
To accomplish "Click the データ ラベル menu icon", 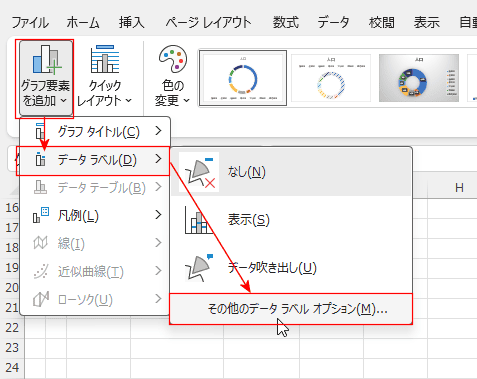I will click(x=40, y=159).
